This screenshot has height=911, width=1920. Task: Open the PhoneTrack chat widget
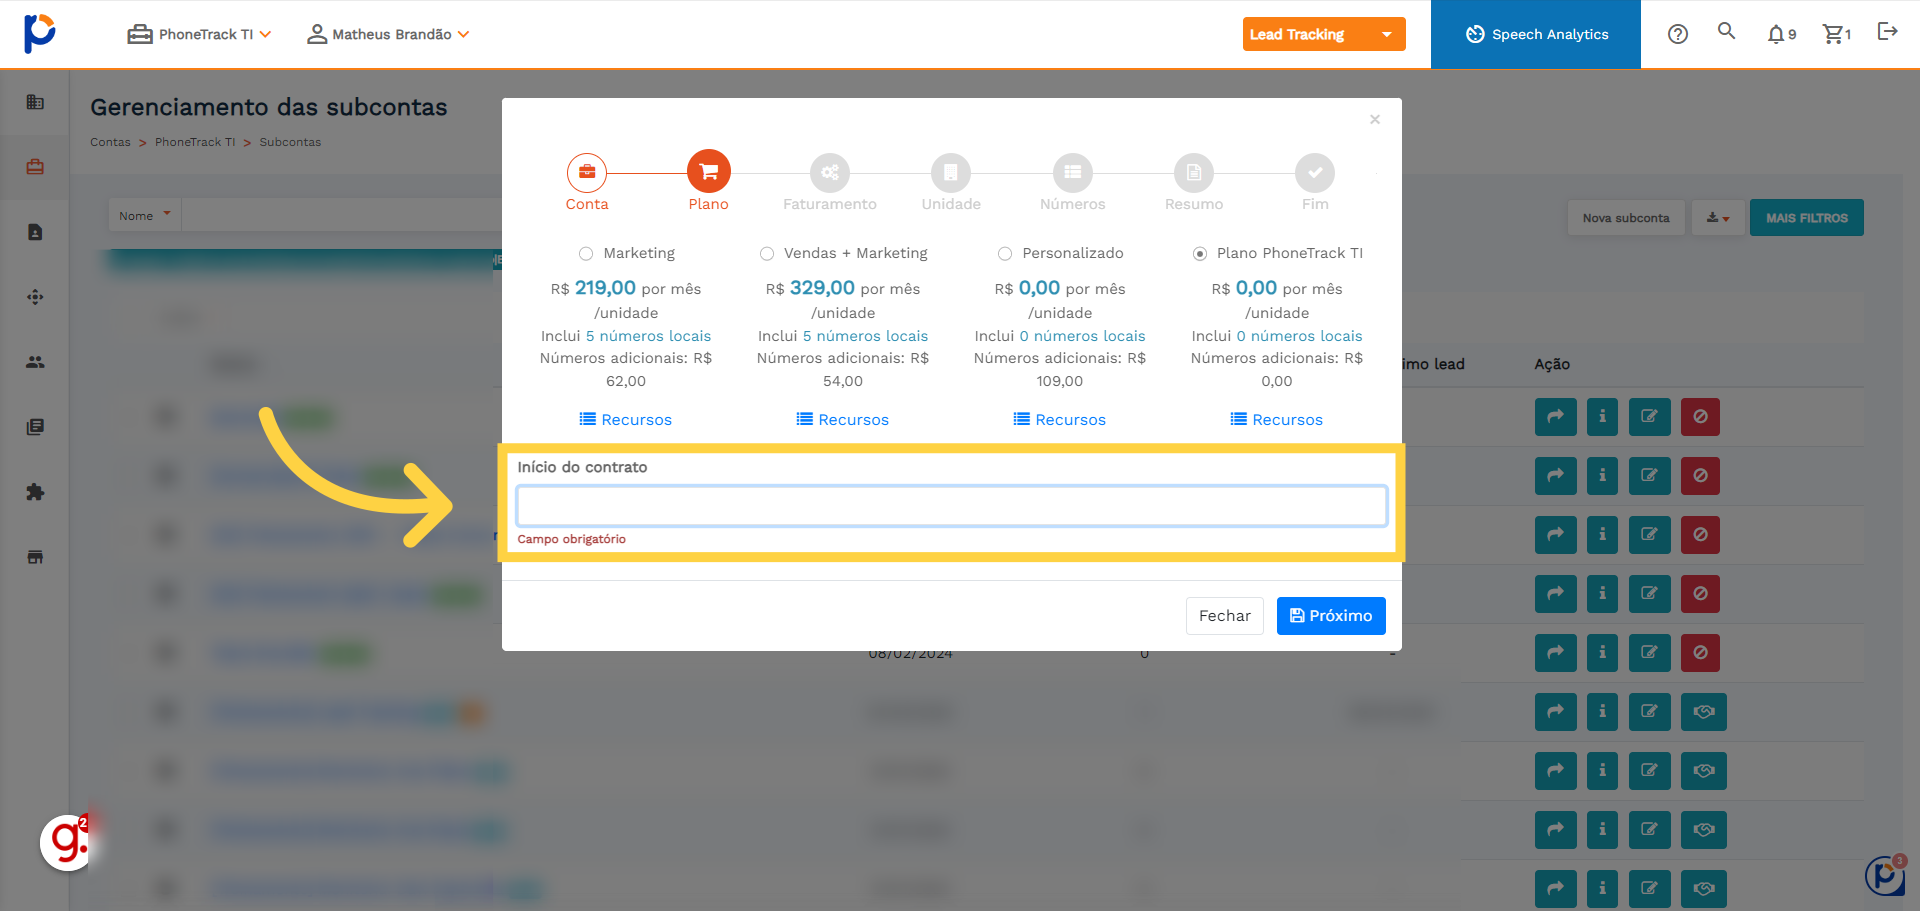pos(1885,875)
